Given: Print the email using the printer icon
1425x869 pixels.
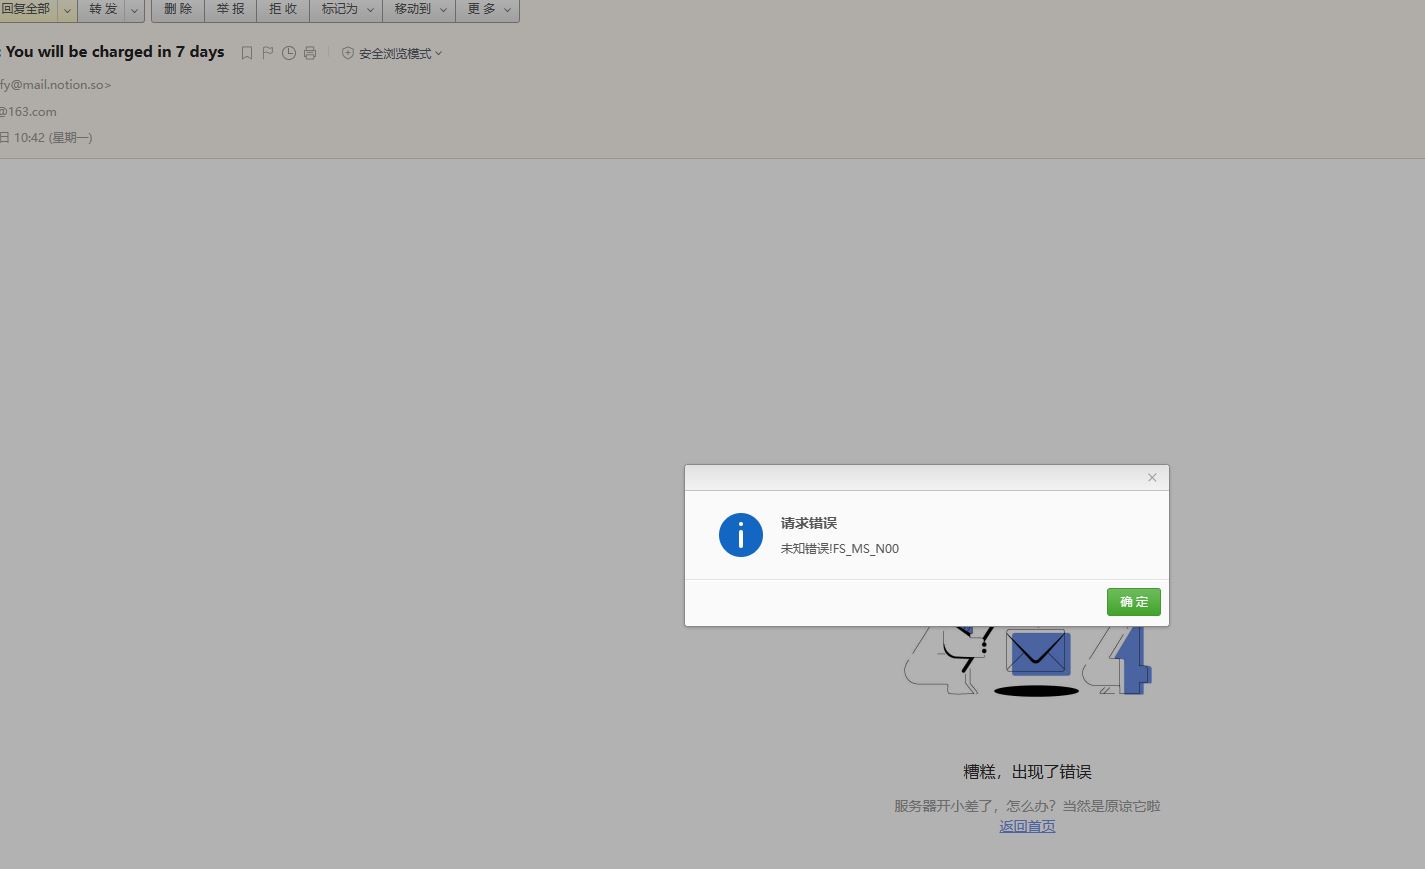Looking at the screenshot, I should tap(310, 53).
